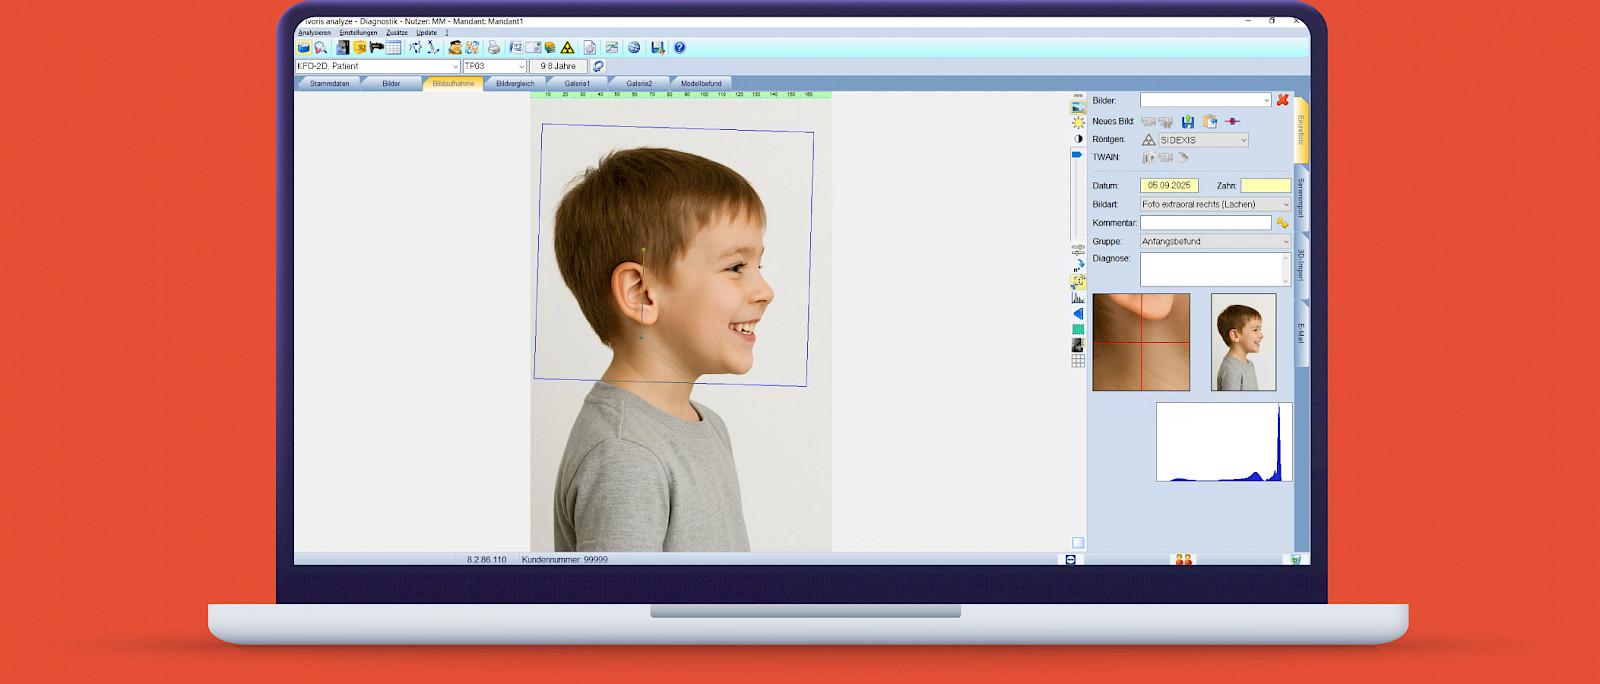The width and height of the screenshot is (1600, 684).
Task: Click the refresh icon next to age field
Action: click(598, 66)
